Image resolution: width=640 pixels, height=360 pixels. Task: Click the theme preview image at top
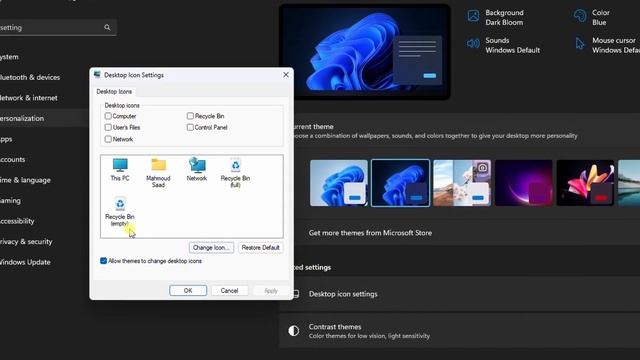pyautogui.click(x=365, y=52)
